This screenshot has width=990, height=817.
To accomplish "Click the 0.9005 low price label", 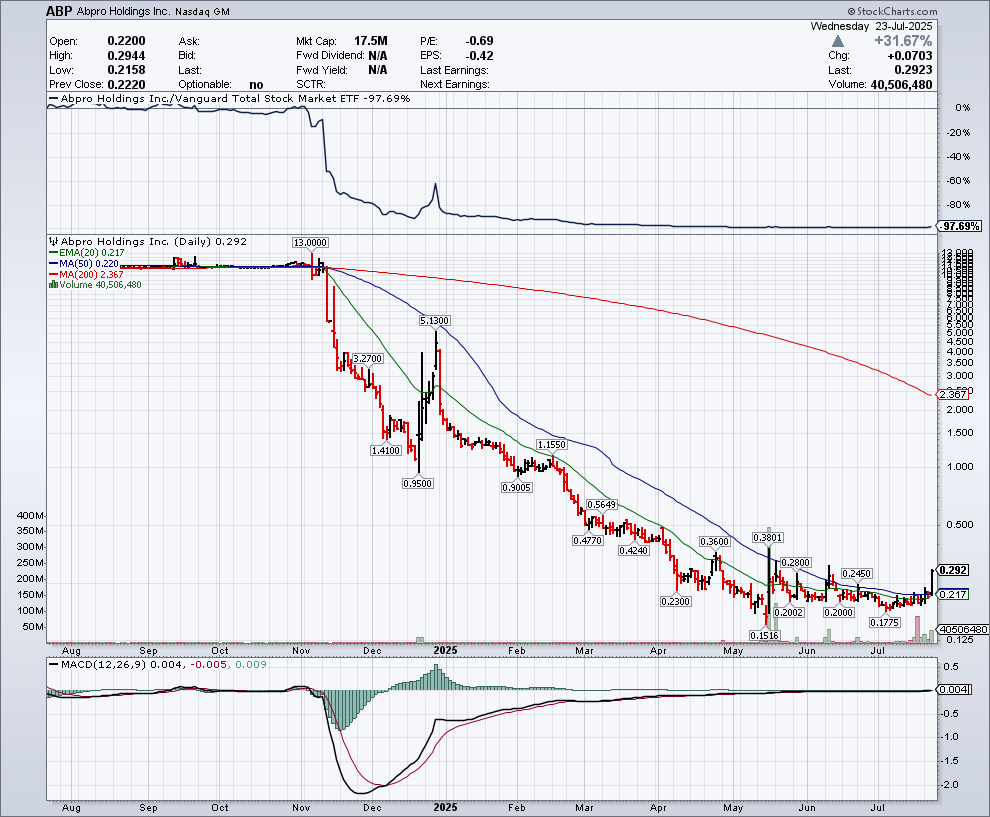I will [516, 487].
